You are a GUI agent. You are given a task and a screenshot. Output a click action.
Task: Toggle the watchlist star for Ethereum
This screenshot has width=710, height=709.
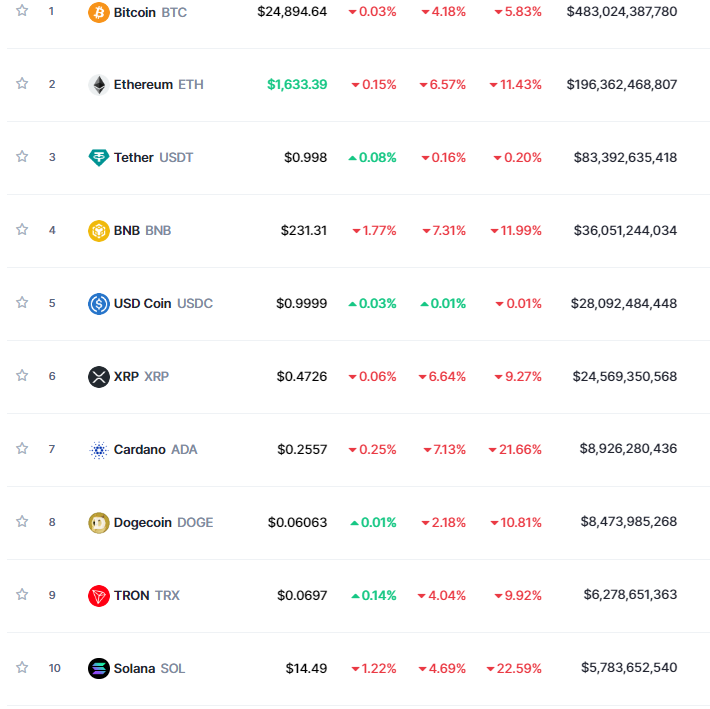[22, 84]
